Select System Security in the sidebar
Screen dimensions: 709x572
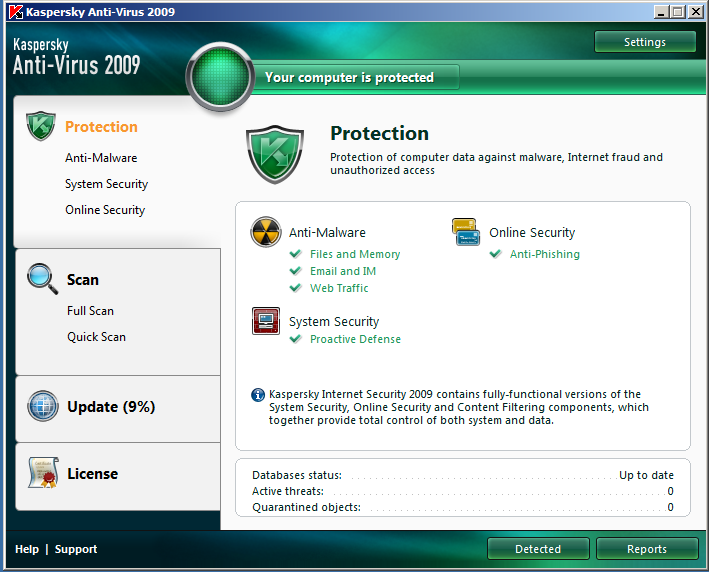click(x=107, y=184)
